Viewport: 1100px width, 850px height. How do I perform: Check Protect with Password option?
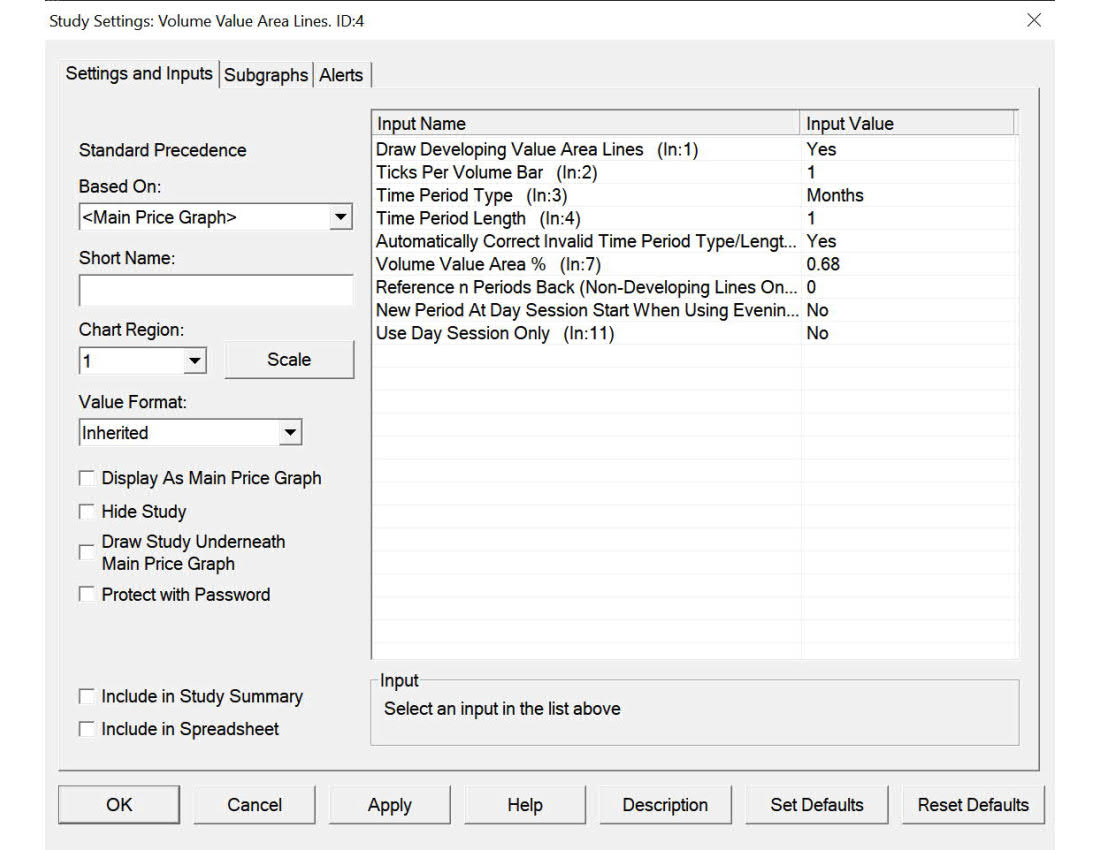[87, 595]
